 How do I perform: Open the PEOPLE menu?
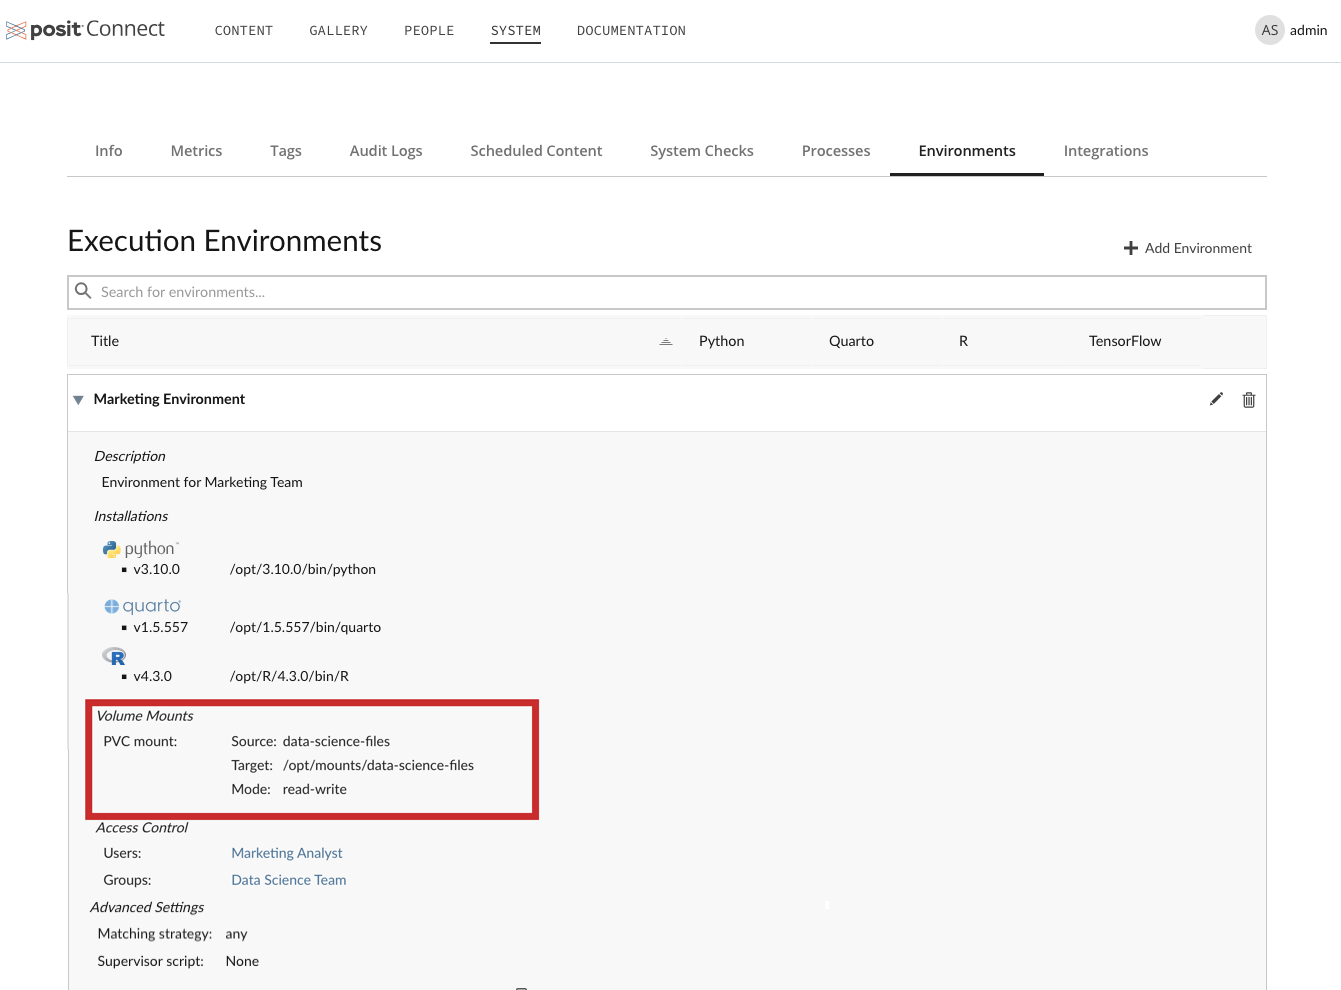(429, 31)
